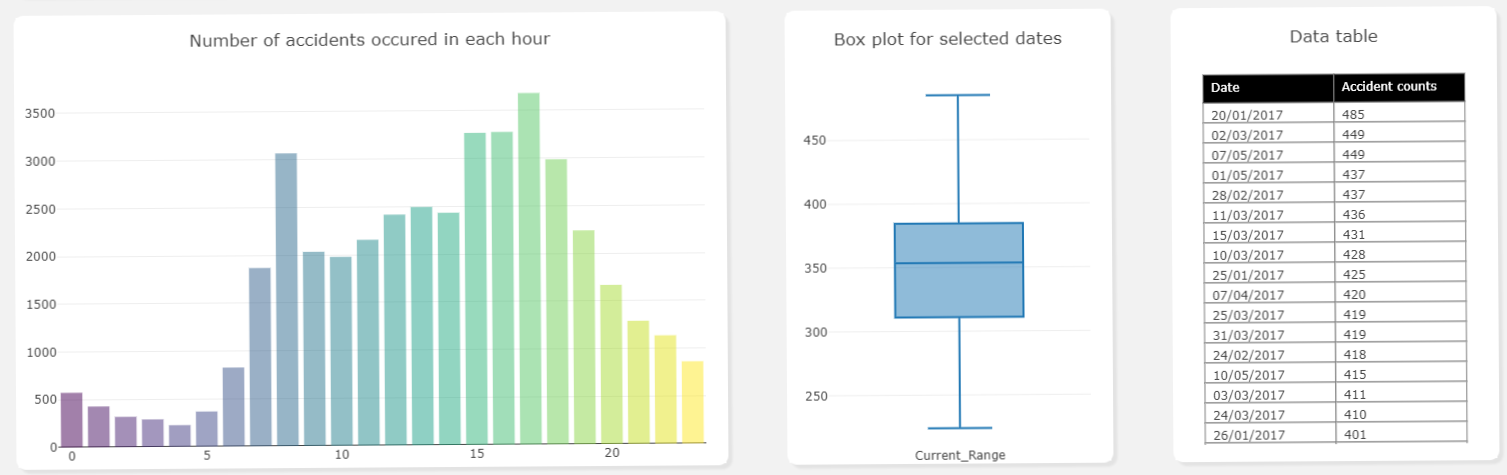1507x475 pixels.
Task: Click the tallest bar at hour 17
Action: [529, 268]
